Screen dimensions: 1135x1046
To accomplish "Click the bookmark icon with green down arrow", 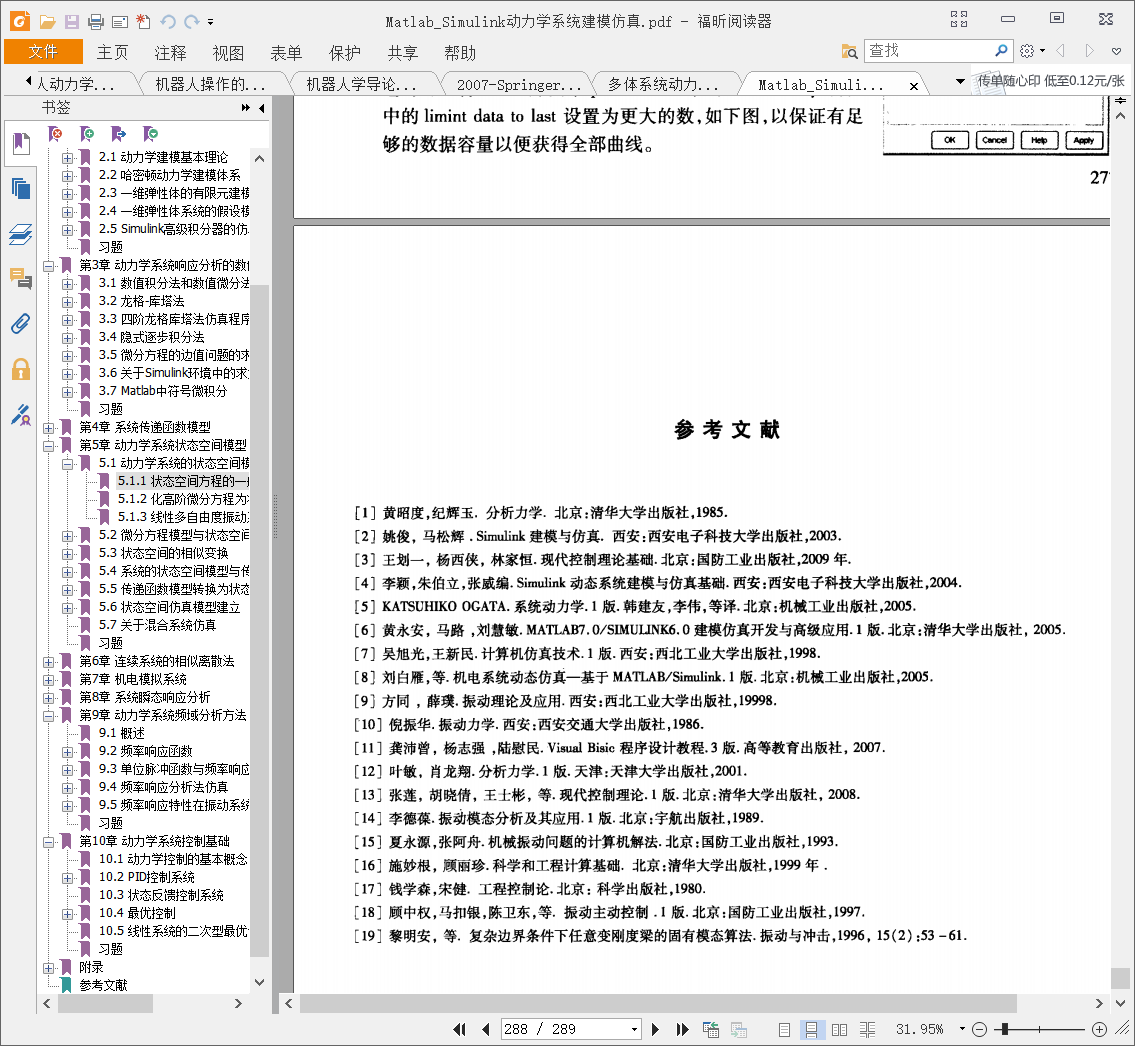I will (151, 134).
